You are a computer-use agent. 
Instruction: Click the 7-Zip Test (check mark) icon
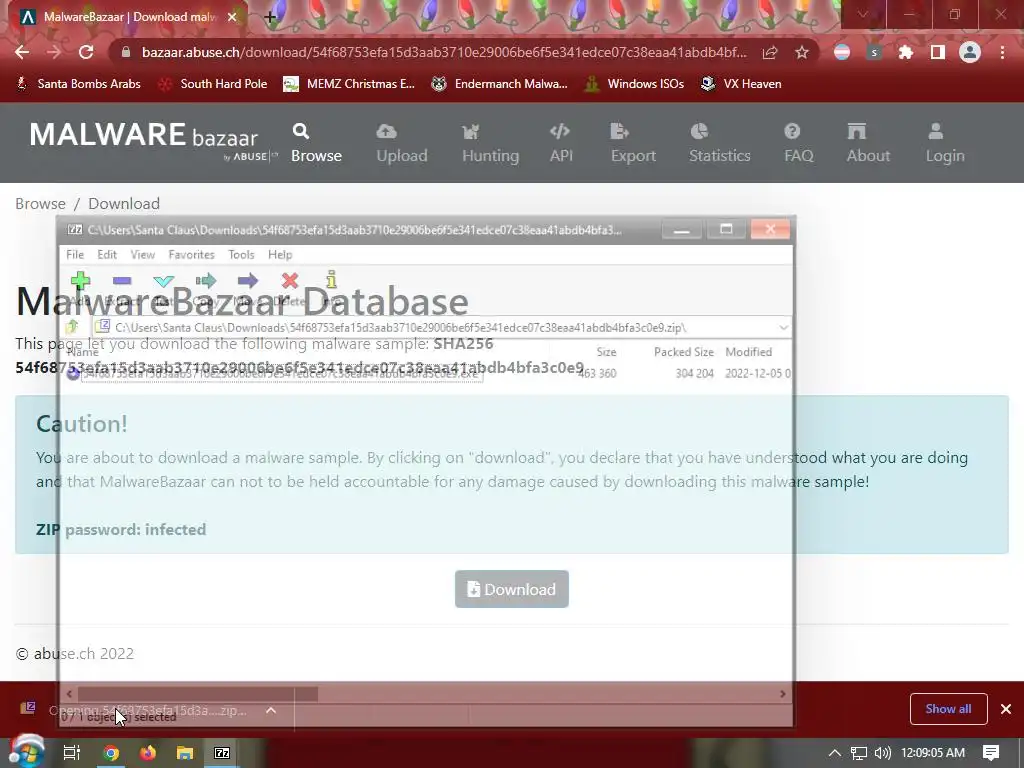point(164,281)
